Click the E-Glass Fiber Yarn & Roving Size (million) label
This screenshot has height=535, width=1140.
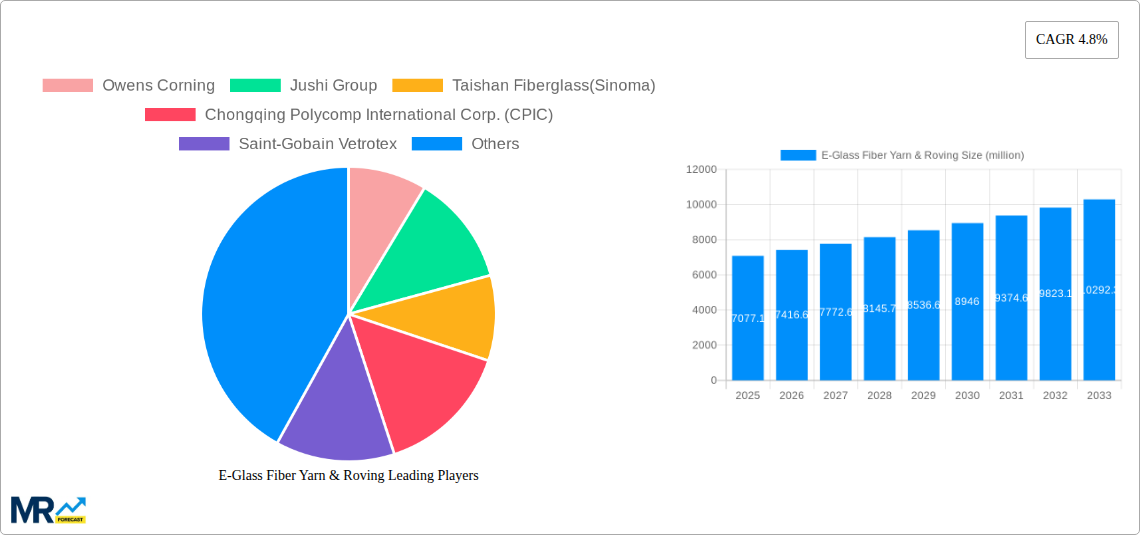(x=923, y=155)
